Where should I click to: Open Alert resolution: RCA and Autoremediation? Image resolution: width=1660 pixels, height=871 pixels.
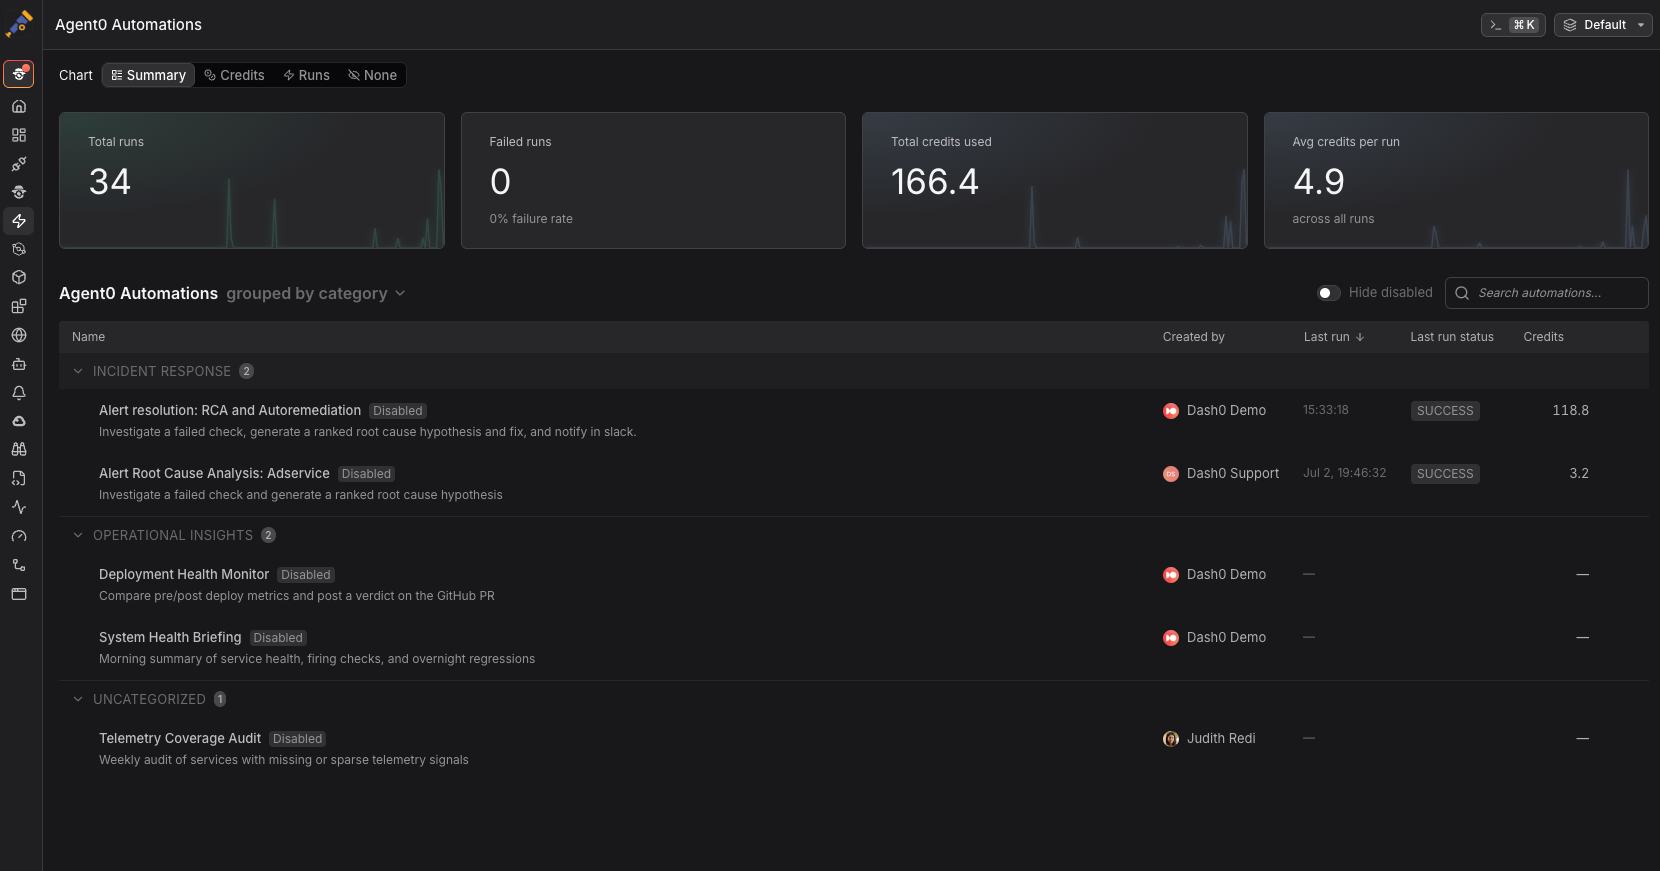(x=230, y=410)
